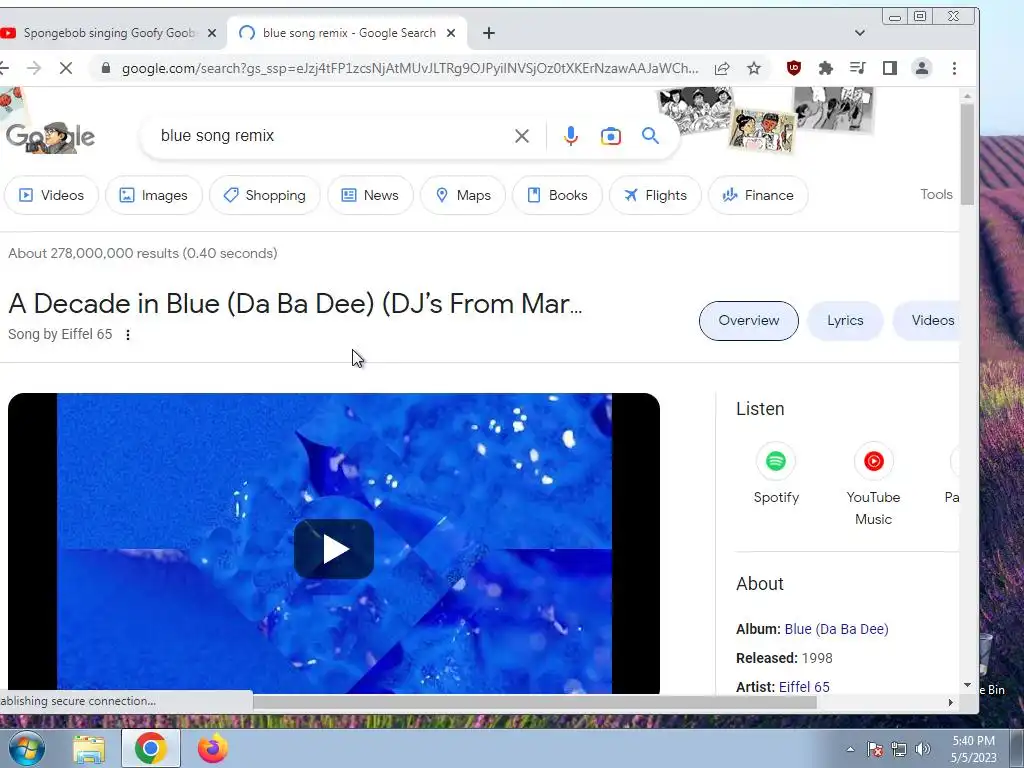Close the blue song remix tab
Viewport: 1024px width, 768px height.
pos(451,33)
